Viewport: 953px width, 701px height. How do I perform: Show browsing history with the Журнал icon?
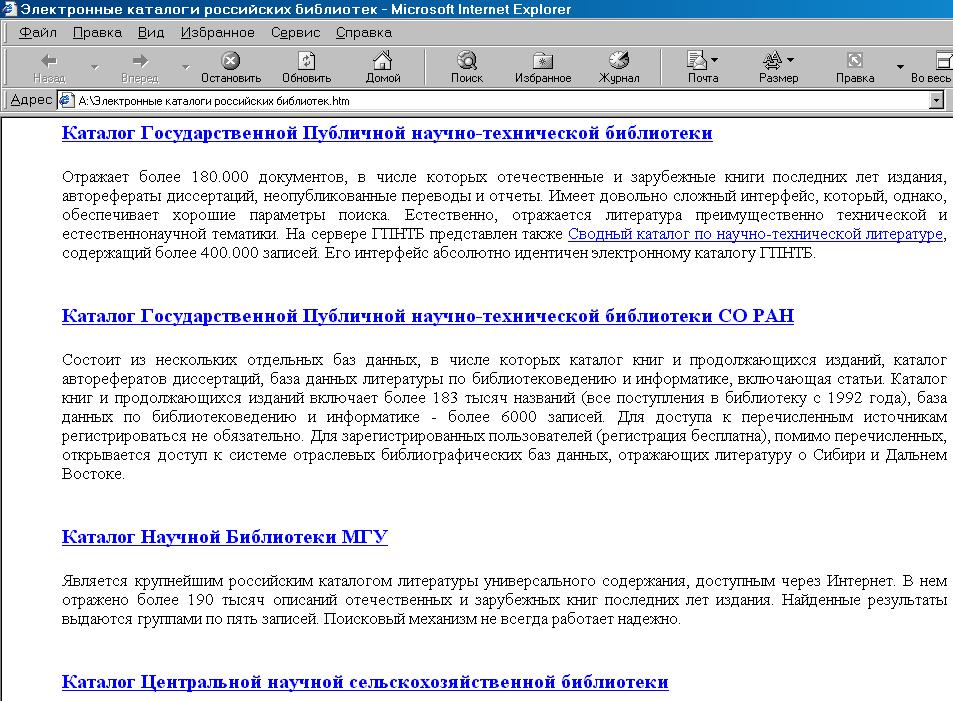[618, 66]
